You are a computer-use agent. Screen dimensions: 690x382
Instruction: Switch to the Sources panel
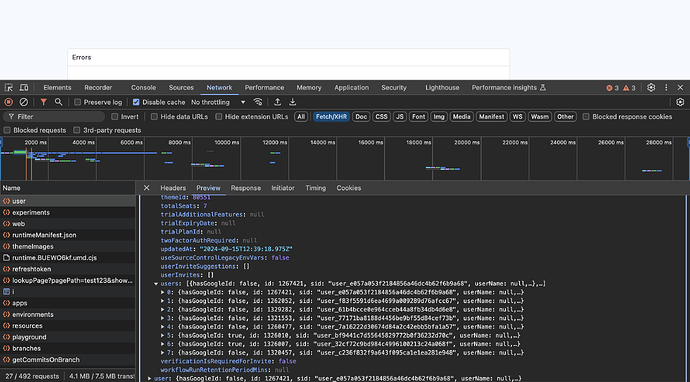[181, 88]
